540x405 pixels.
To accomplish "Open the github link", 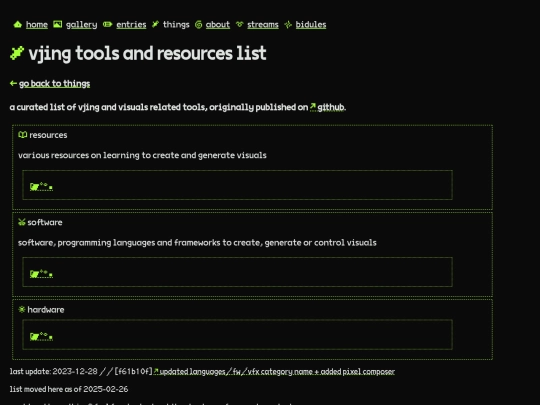I will click(x=331, y=107).
